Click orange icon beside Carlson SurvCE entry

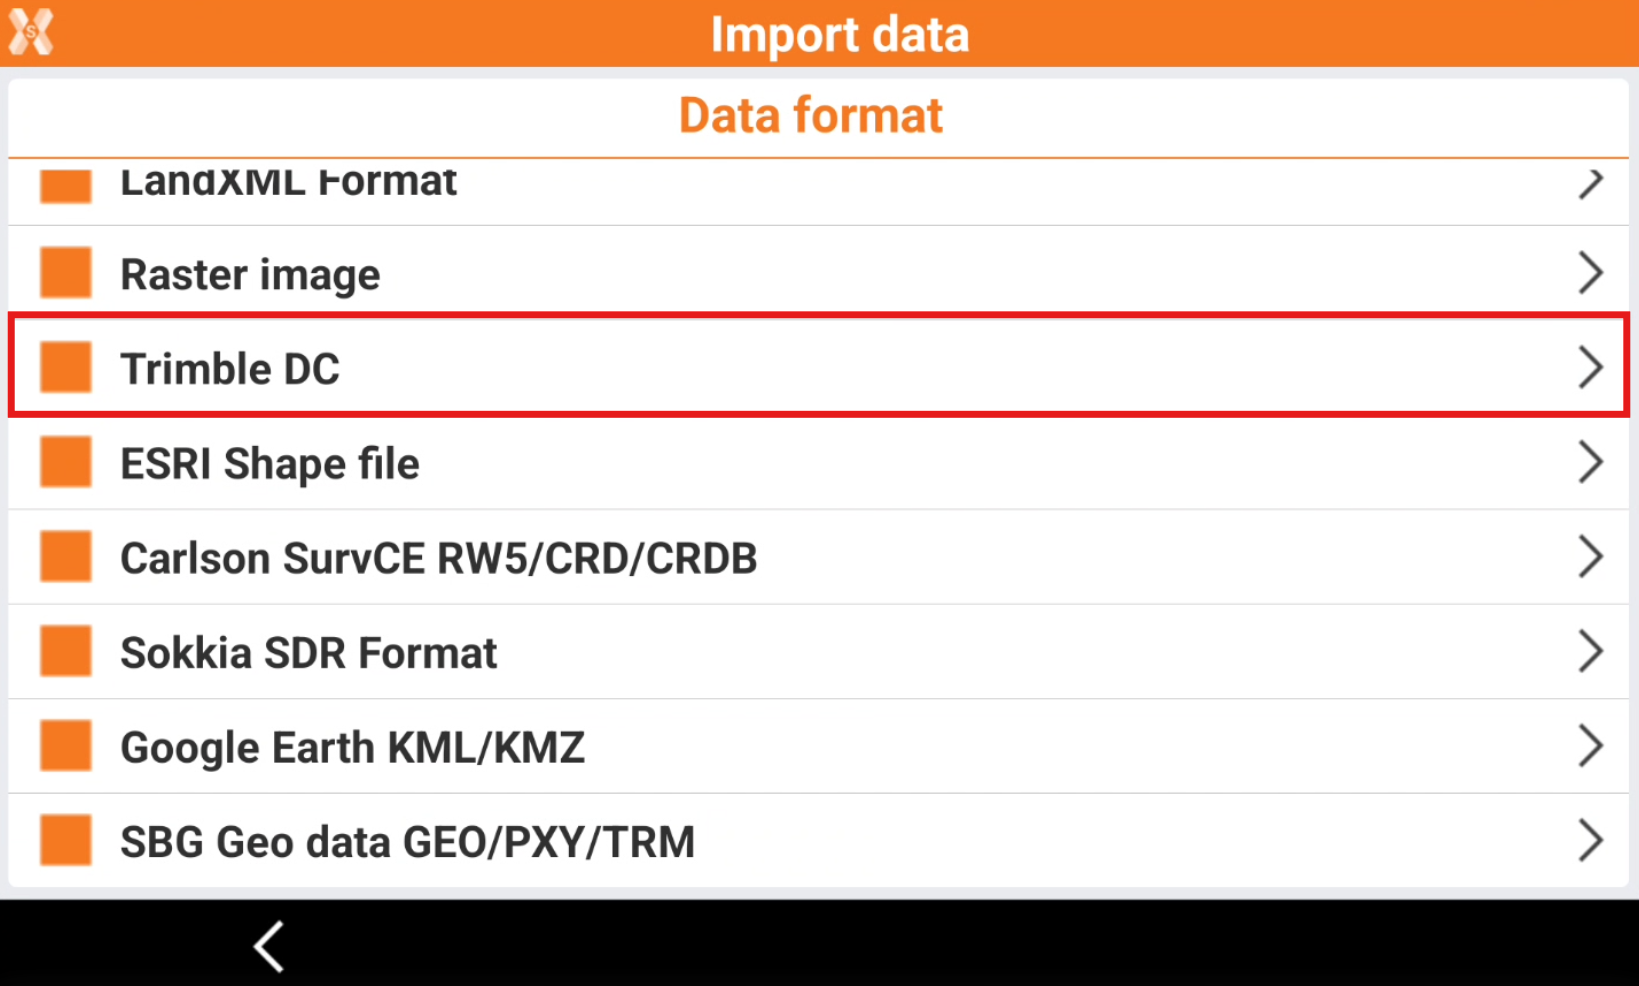(x=66, y=557)
